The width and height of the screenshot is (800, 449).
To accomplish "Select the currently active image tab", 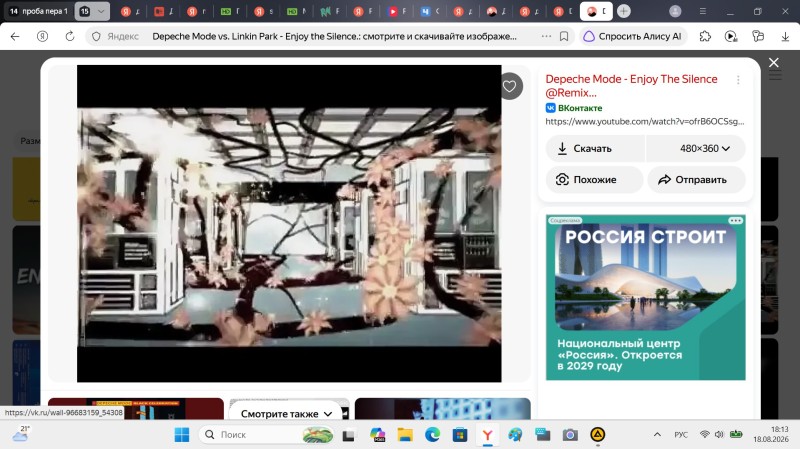I will pyautogui.click(x=596, y=11).
